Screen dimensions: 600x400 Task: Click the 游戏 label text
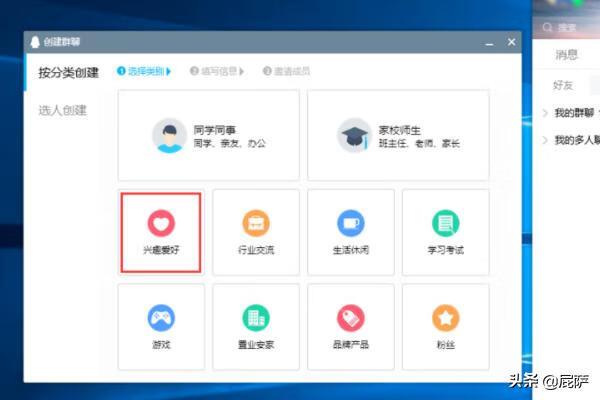point(161,345)
